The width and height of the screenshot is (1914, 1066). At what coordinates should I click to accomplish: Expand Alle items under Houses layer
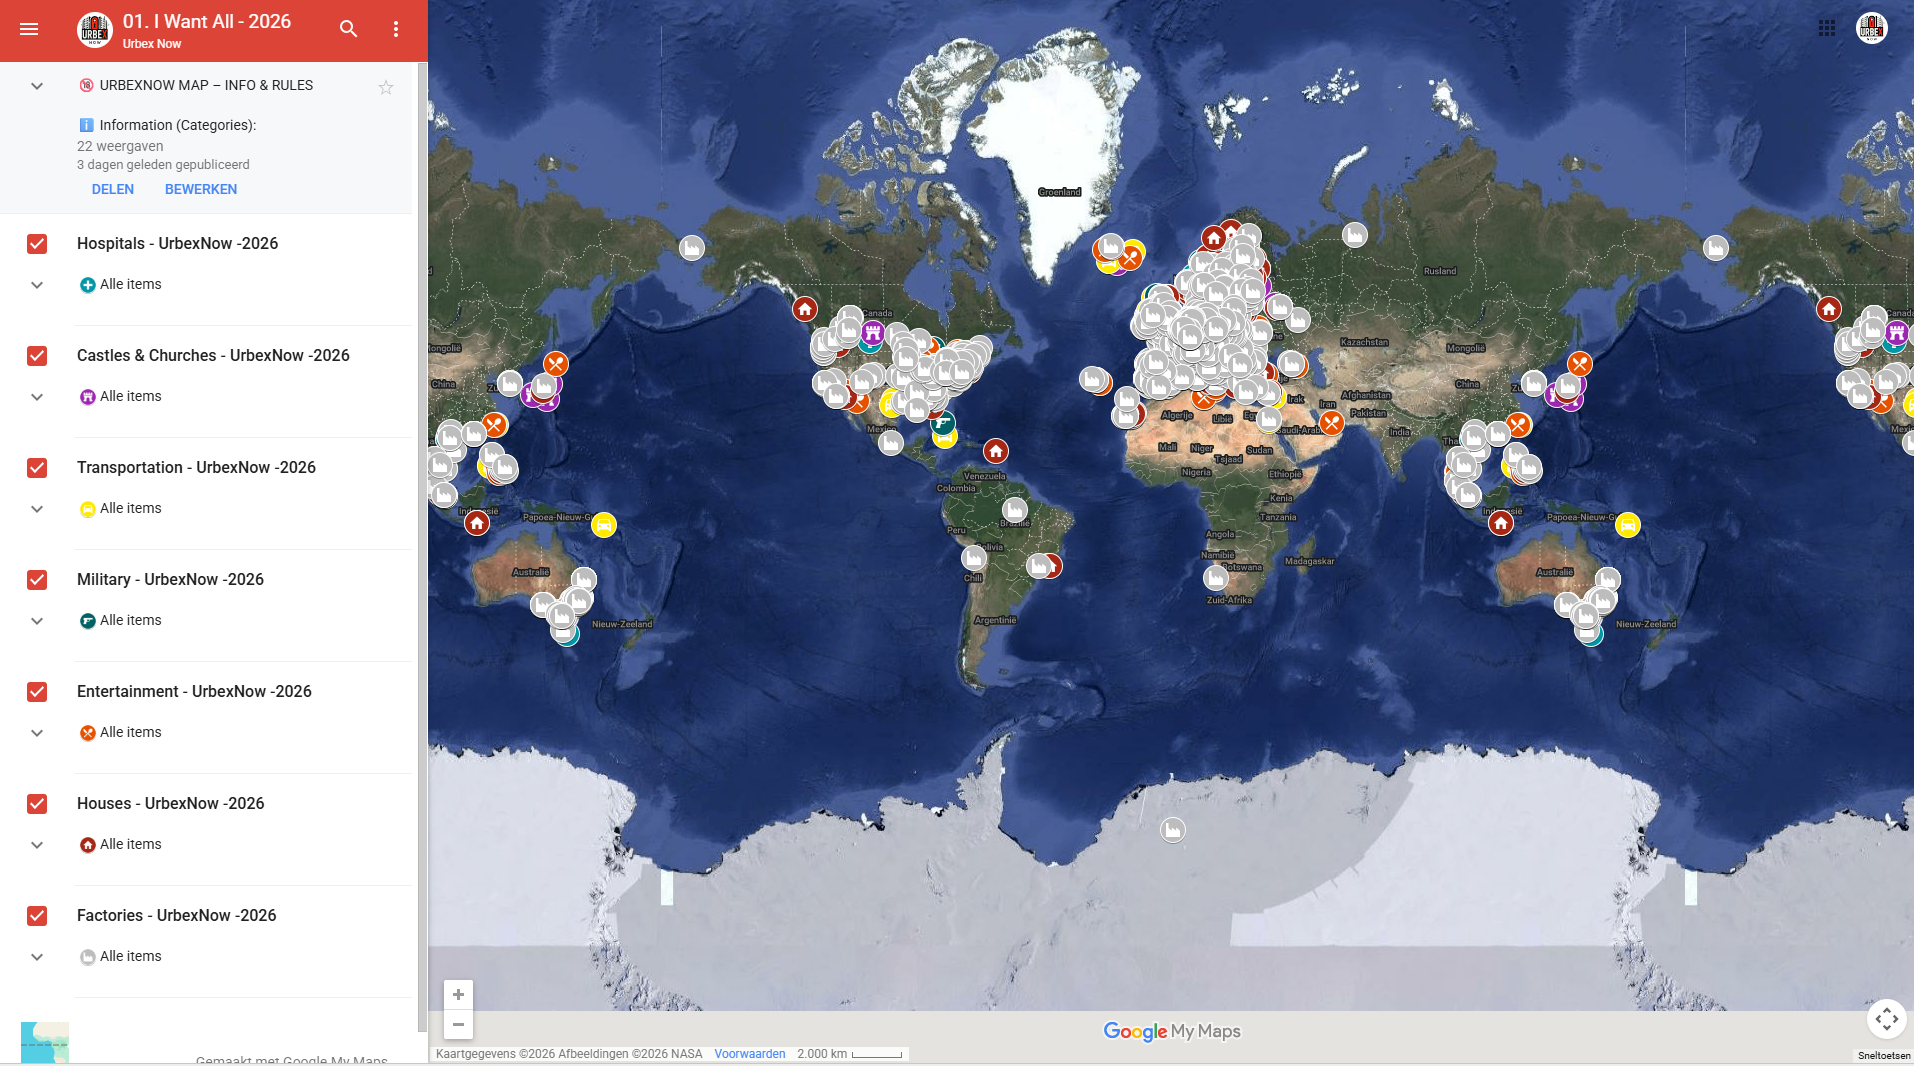coord(37,845)
